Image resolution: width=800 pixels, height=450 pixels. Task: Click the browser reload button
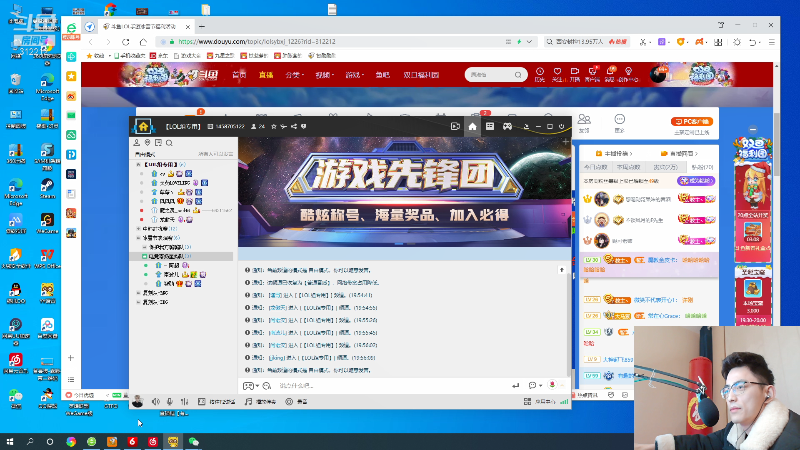coord(126,42)
